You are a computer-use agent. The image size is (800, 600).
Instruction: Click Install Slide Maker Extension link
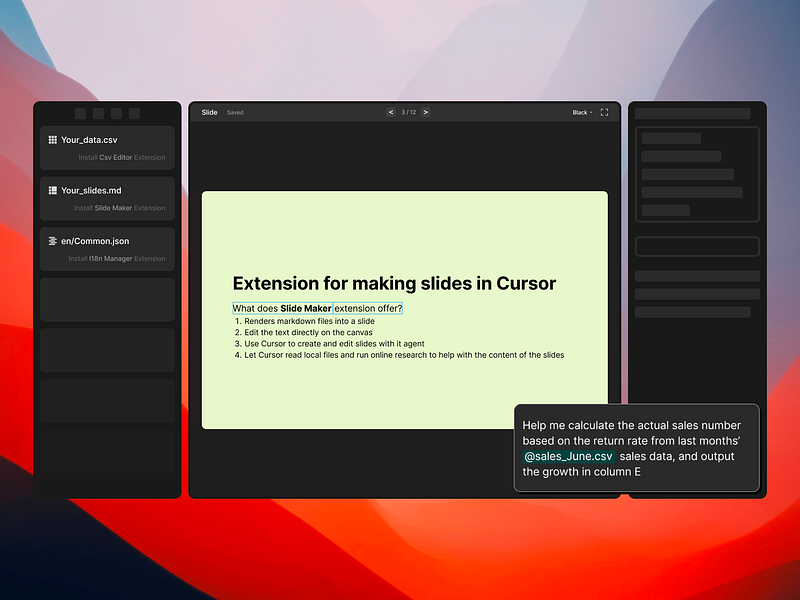pyautogui.click(x=119, y=208)
